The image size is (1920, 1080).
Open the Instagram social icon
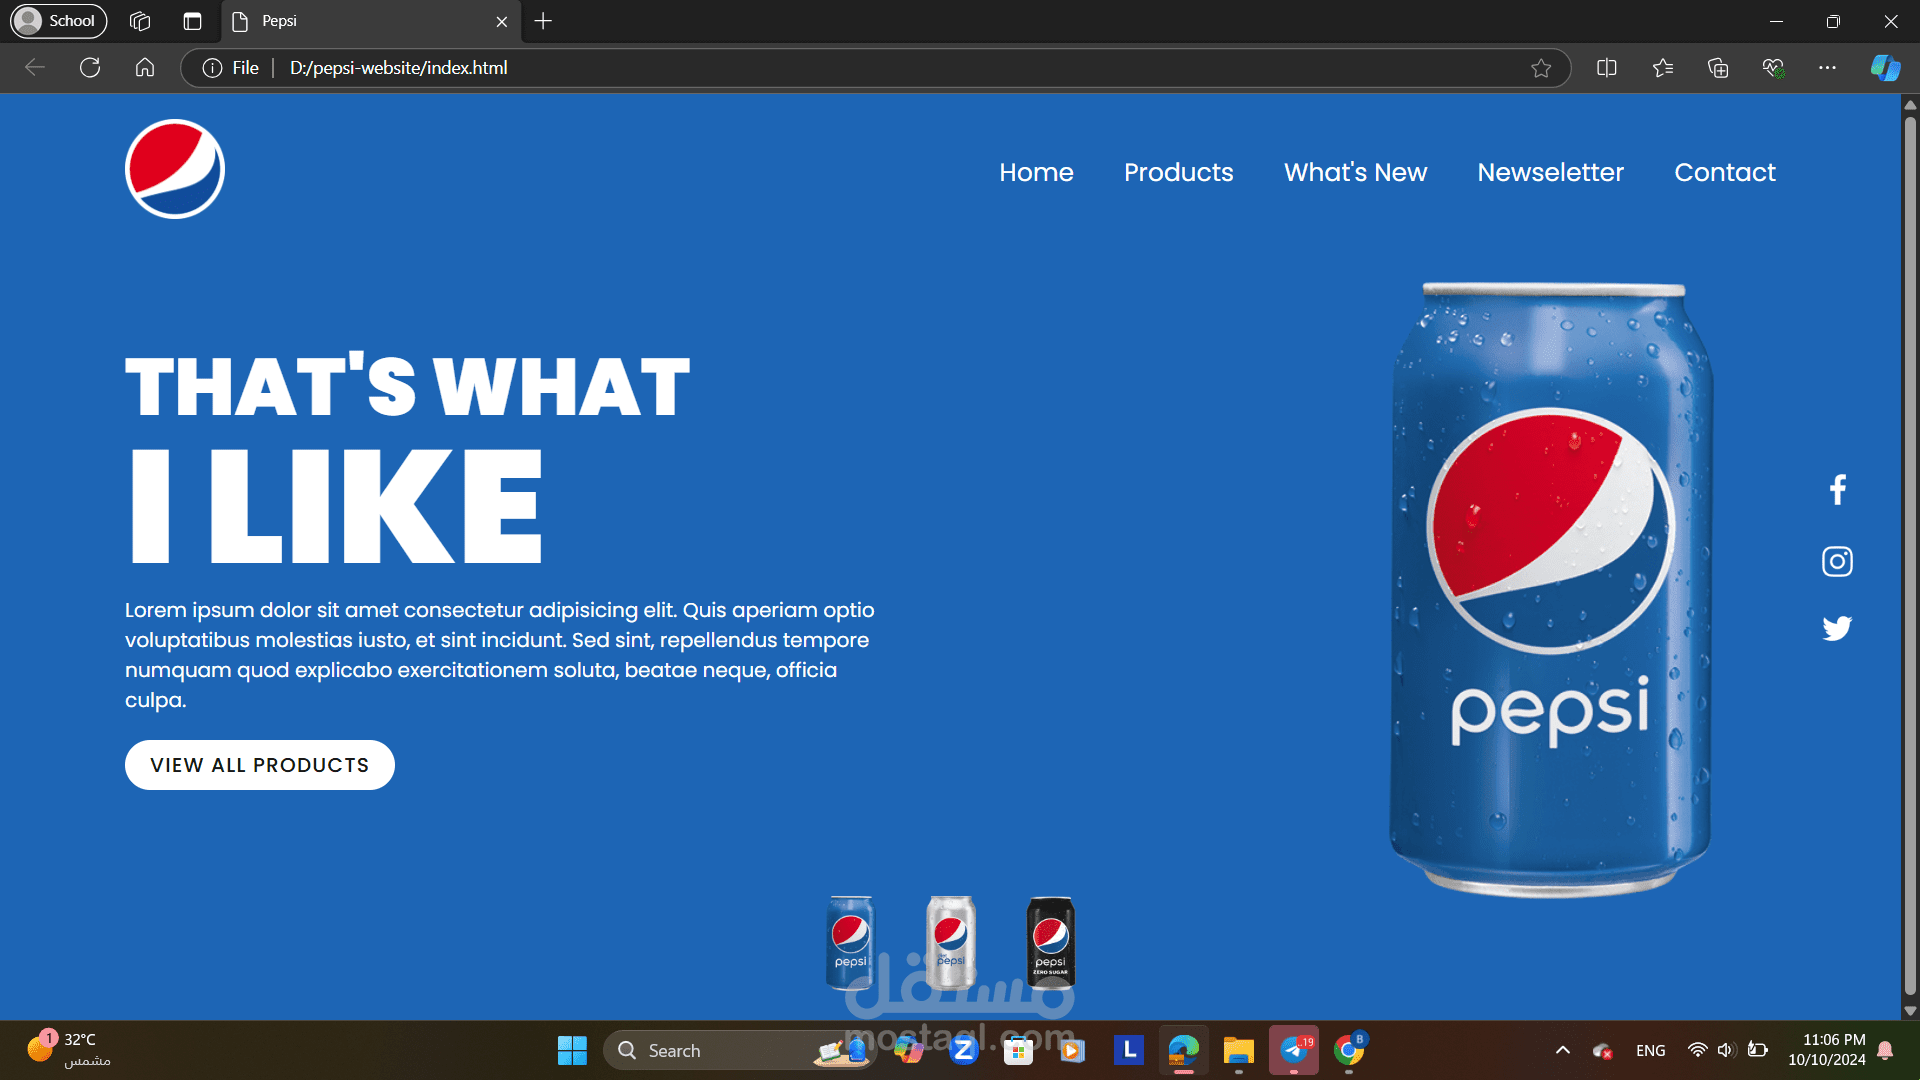[1837, 562]
